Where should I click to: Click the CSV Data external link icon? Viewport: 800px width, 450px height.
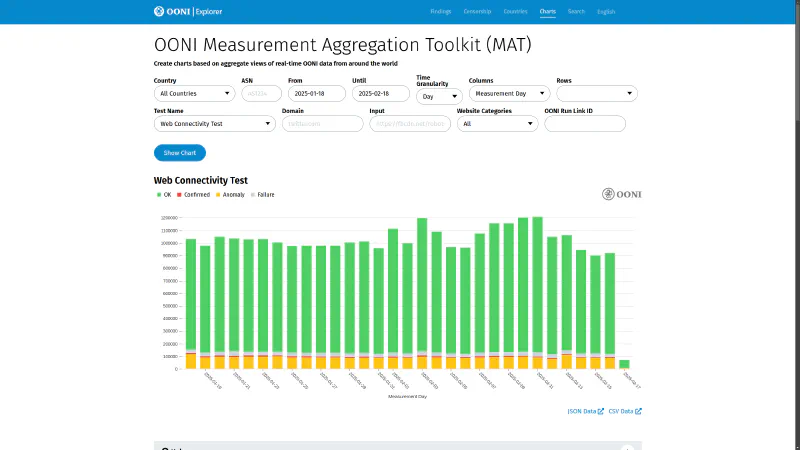(638, 411)
